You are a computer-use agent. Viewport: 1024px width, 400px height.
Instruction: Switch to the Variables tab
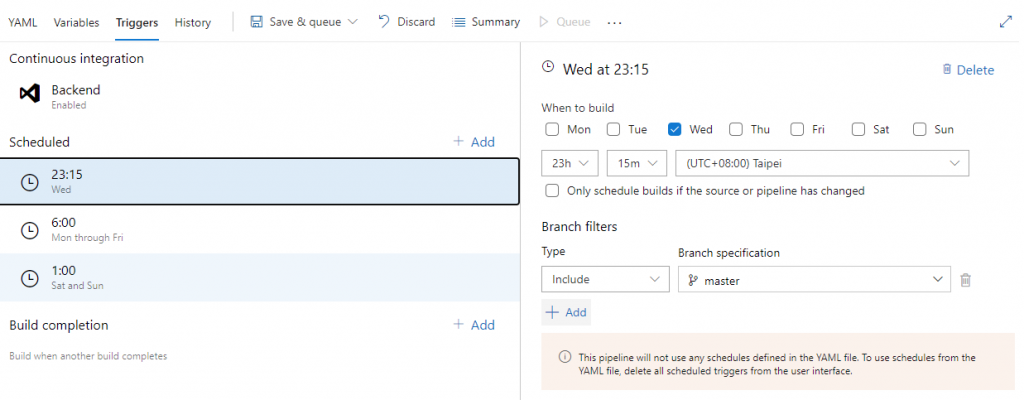pyautogui.click(x=76, y=22)
